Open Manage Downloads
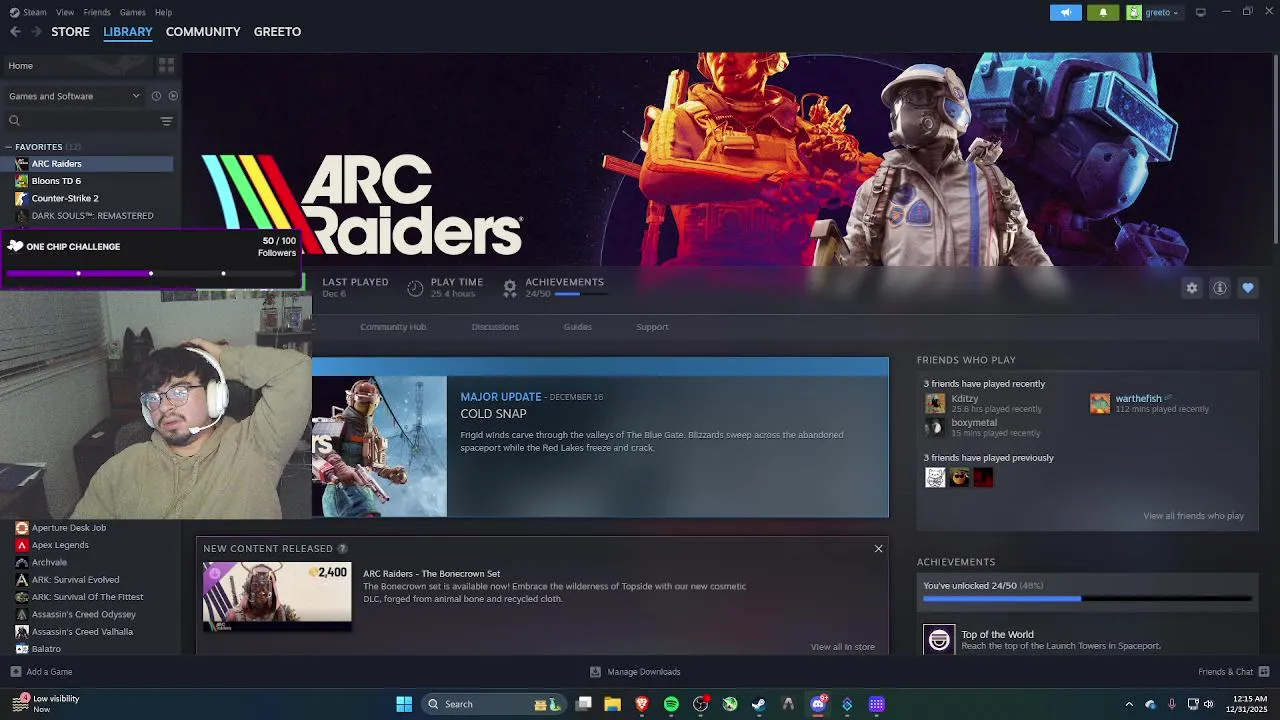 coord(635,672)
